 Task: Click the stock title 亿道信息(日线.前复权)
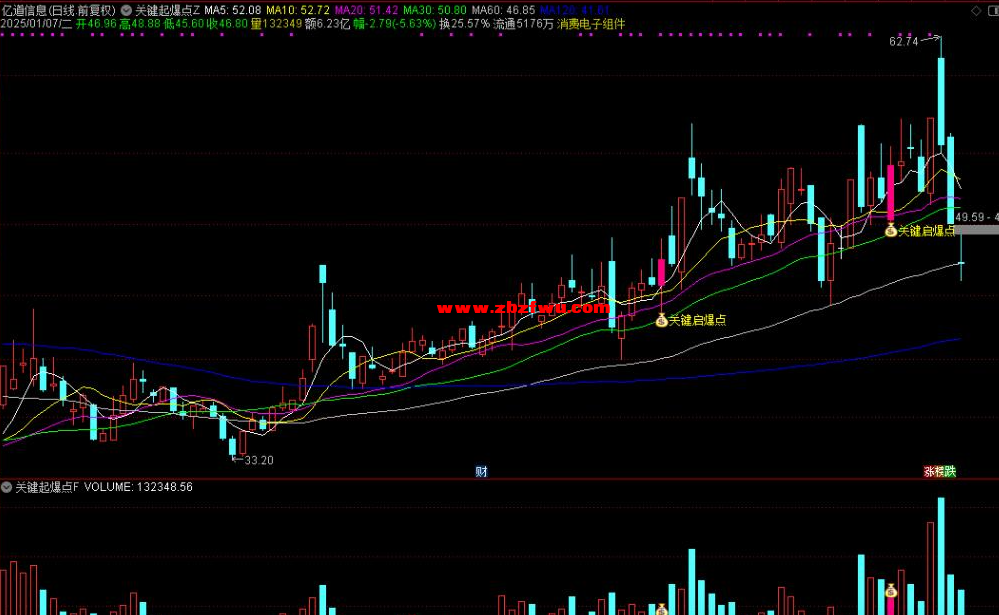(x=59, y=10)
